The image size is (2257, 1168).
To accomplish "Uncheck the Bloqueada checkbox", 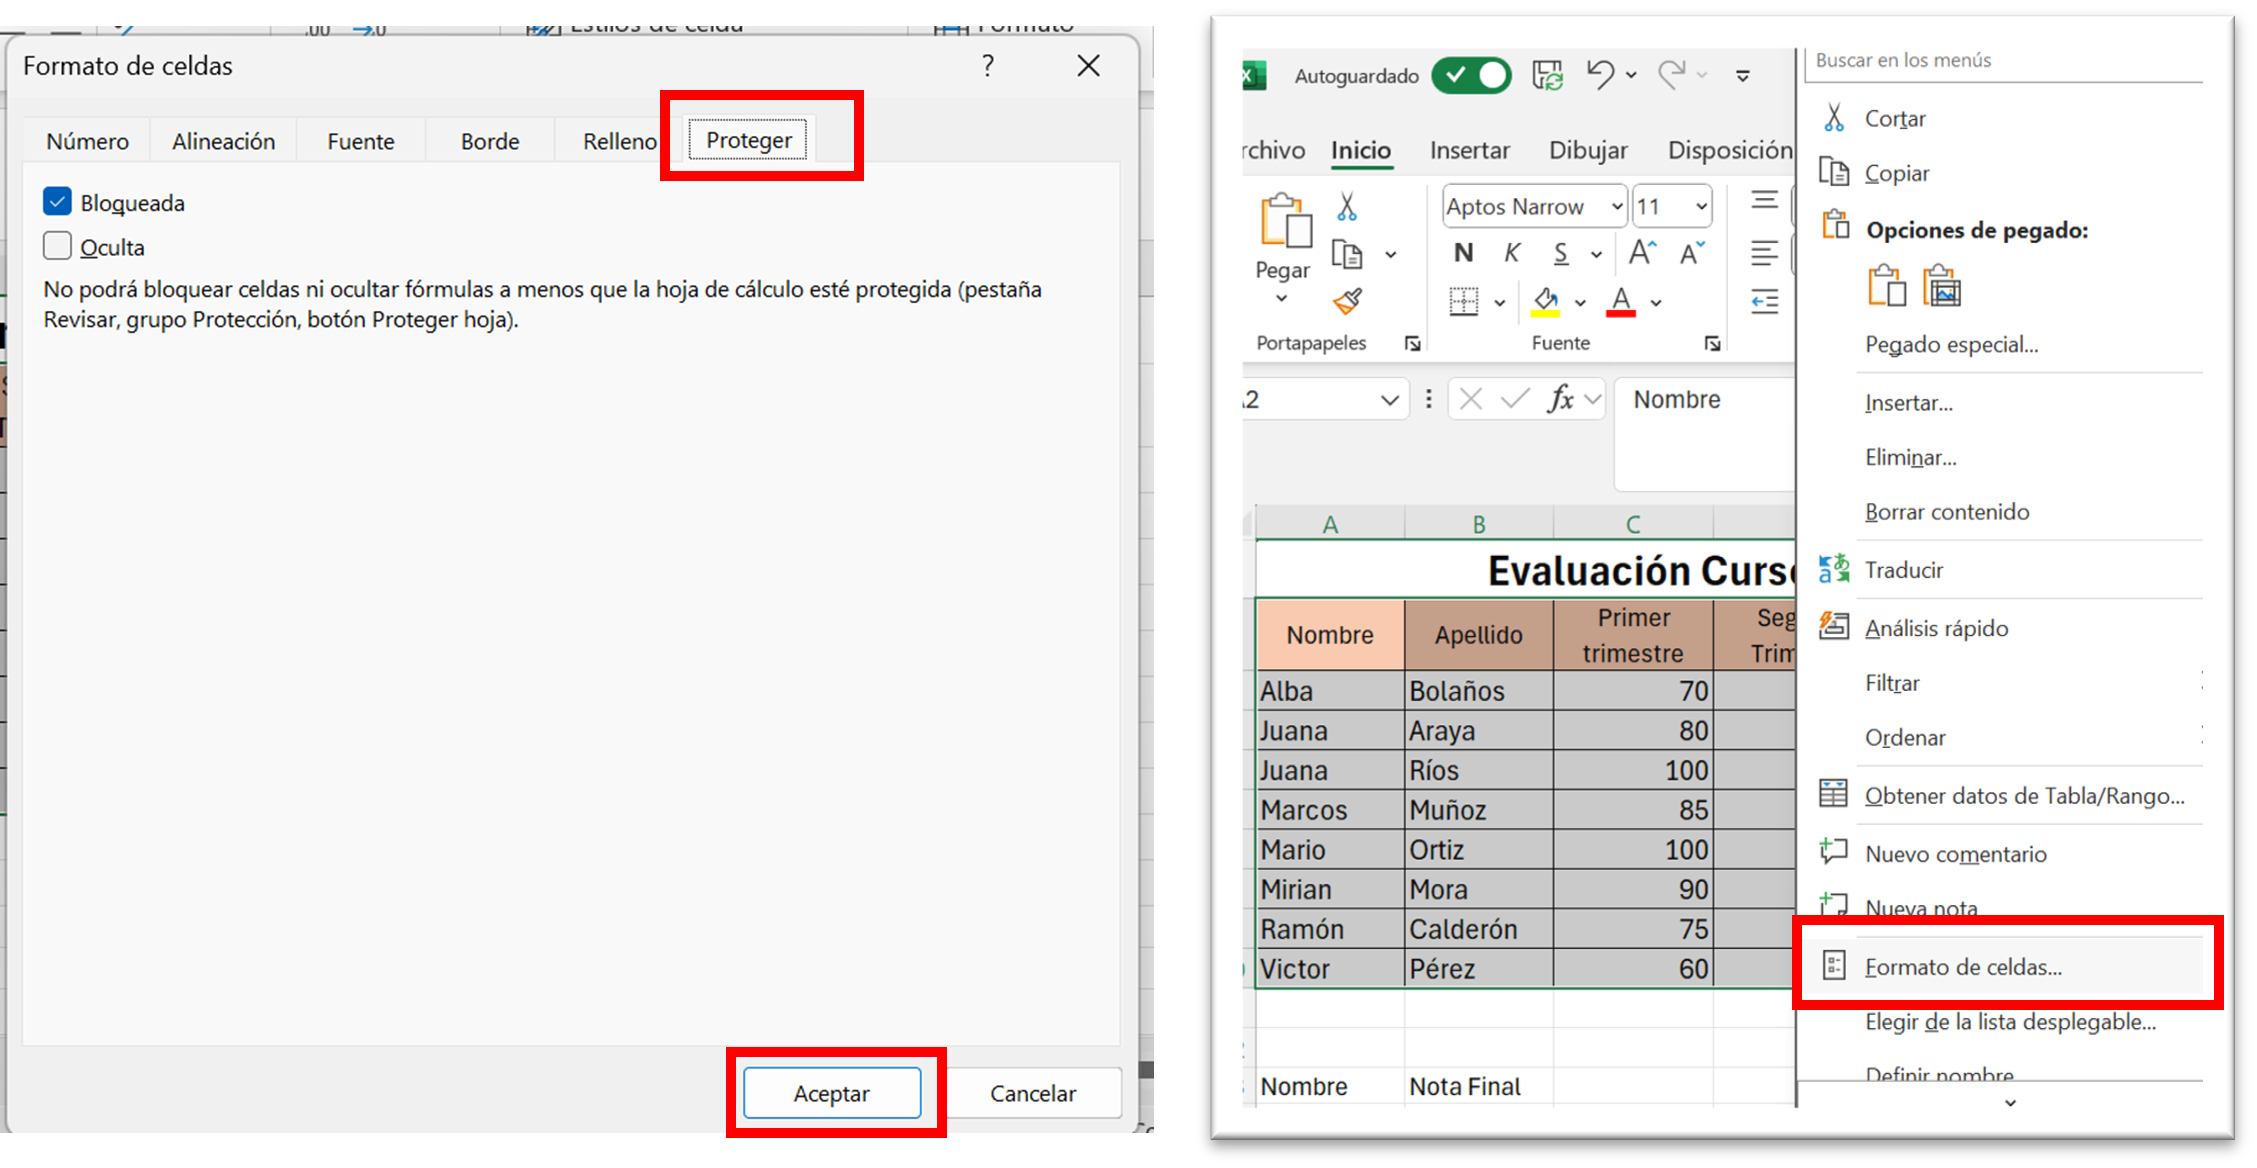I will tap(58, 202).
